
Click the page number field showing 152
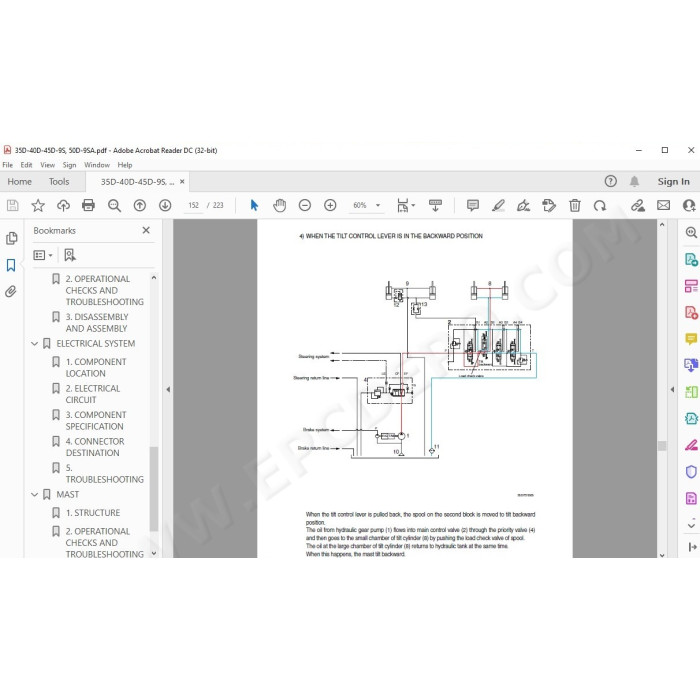coord(193,205)
